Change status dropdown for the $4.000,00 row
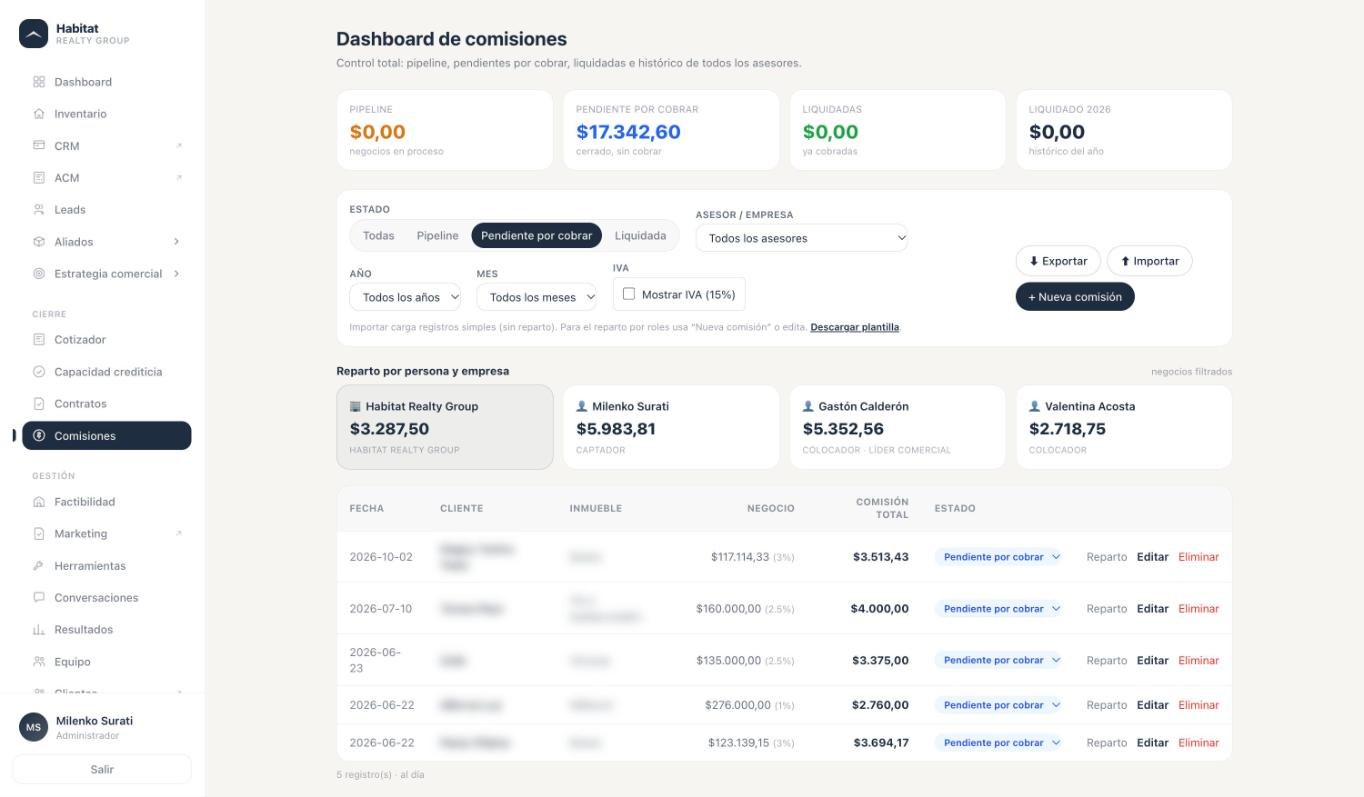The width and height of the screenshot is (1364, 797). click(998, 609)
